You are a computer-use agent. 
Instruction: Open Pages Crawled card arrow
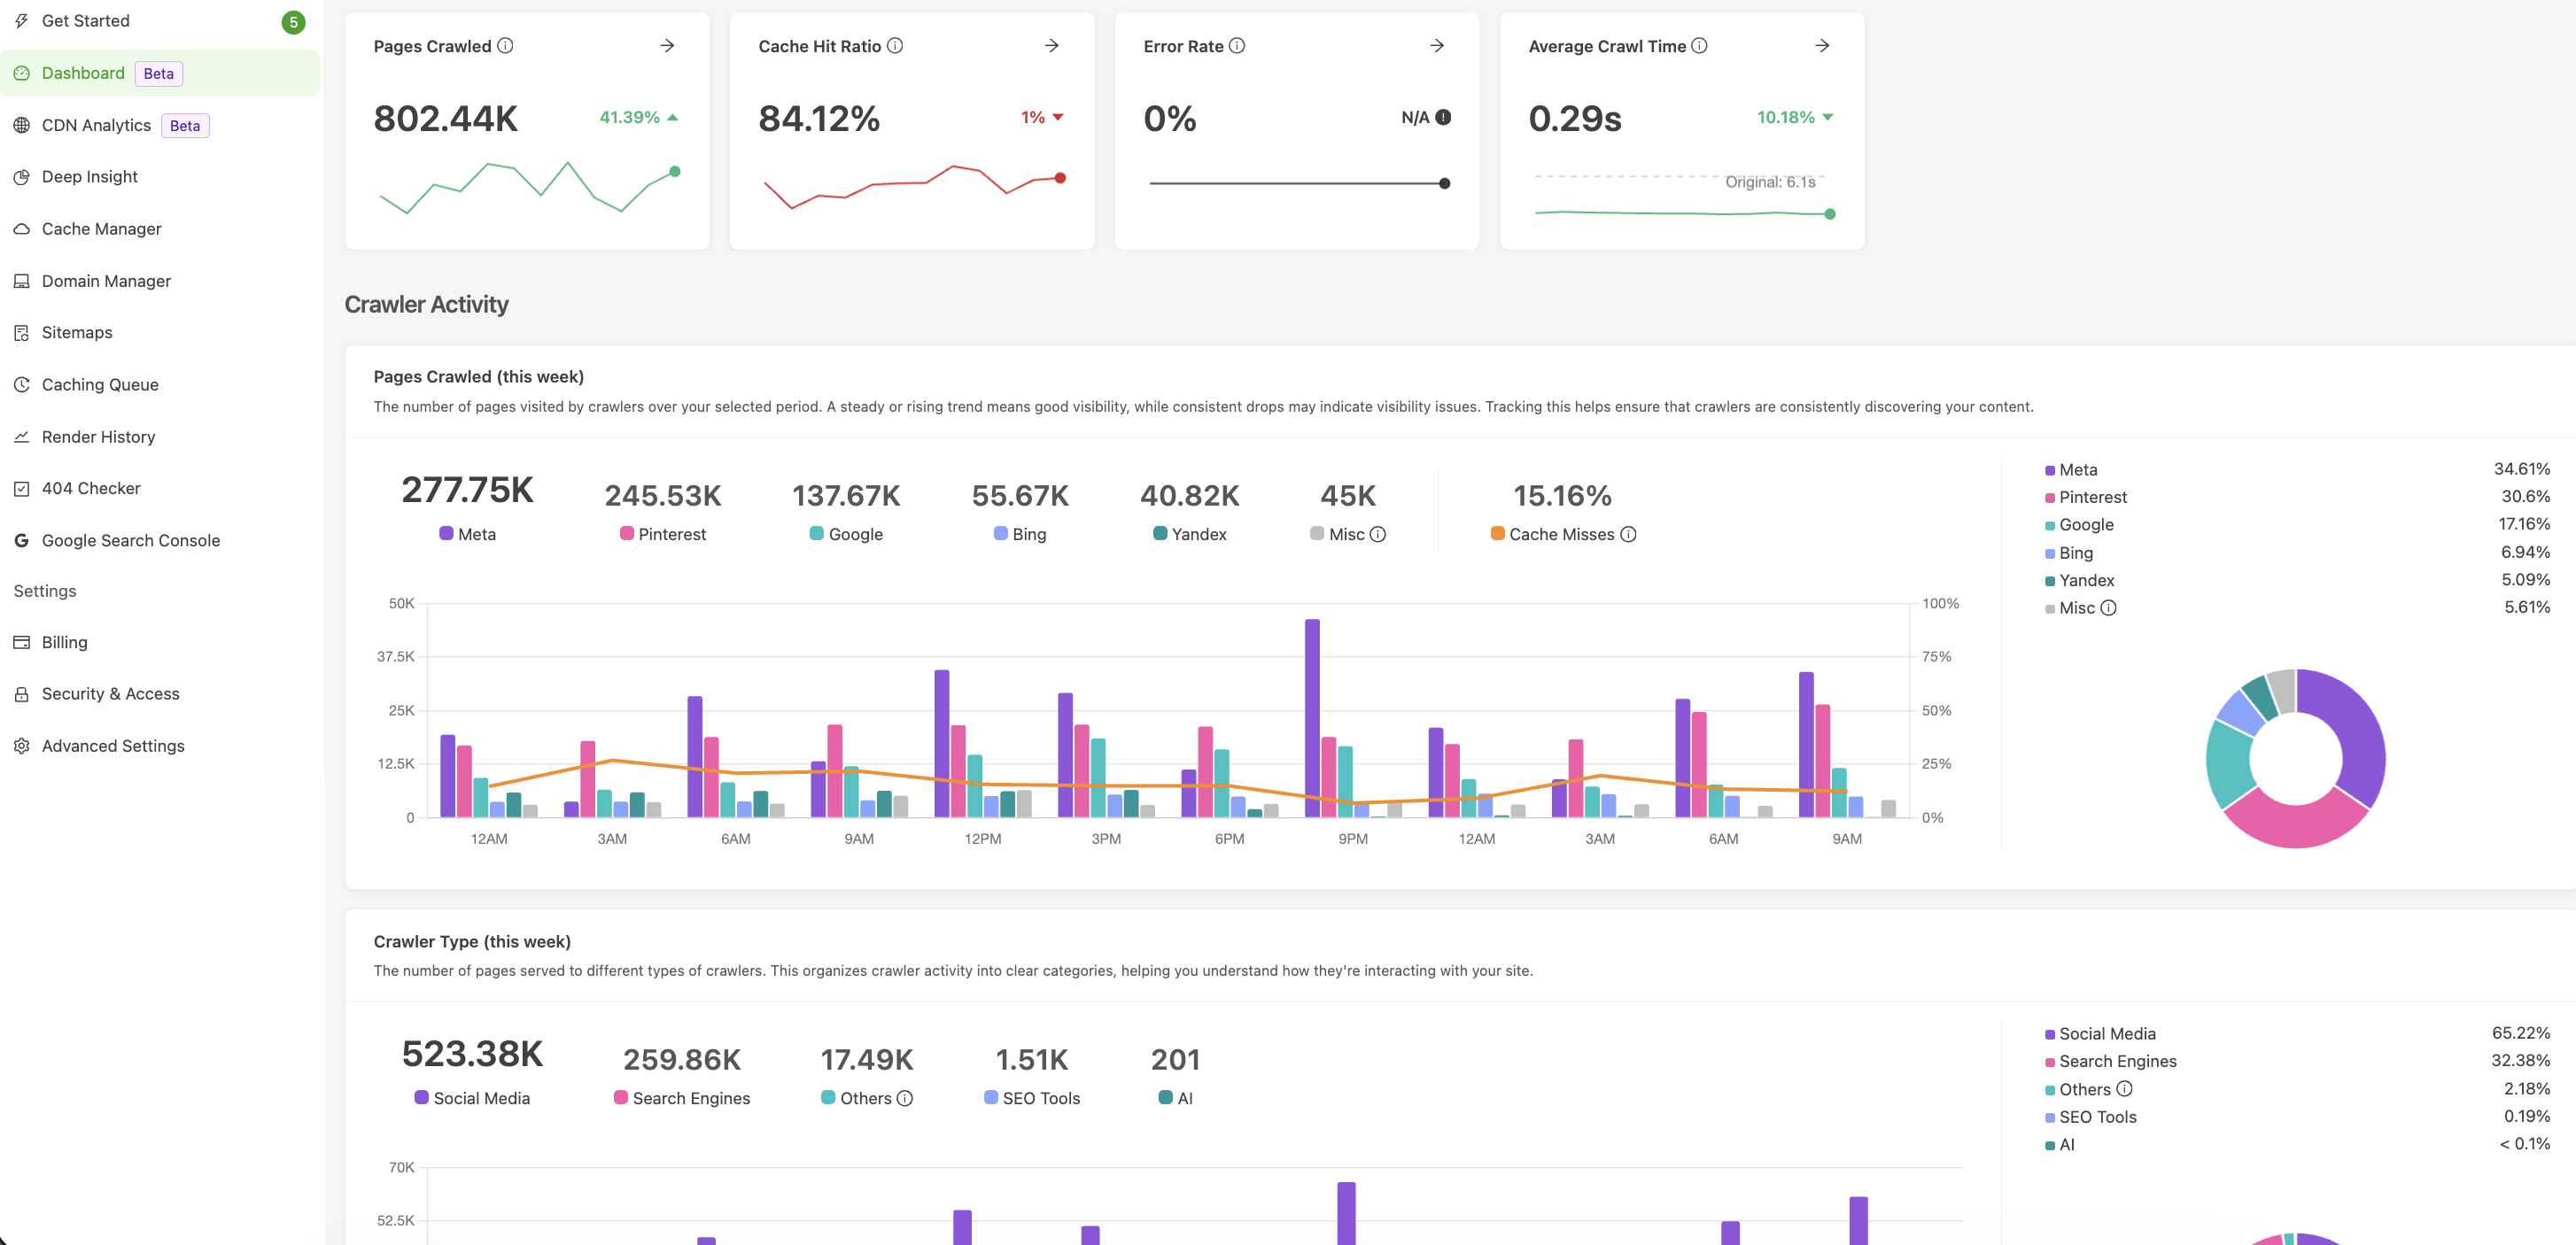667,46
